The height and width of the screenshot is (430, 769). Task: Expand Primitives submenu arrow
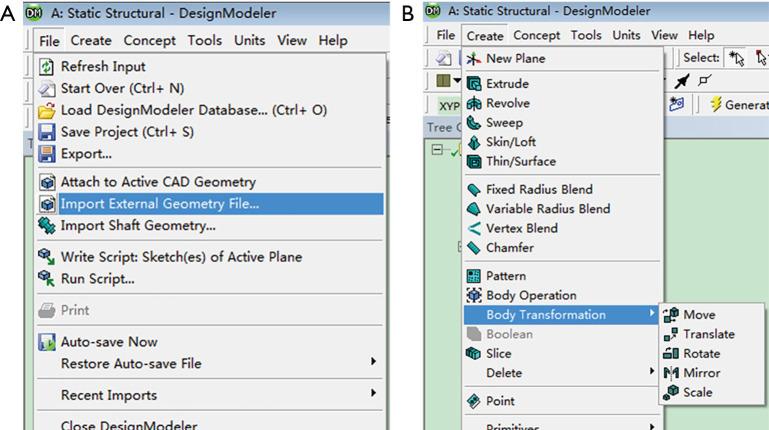[x=652, y=426]
